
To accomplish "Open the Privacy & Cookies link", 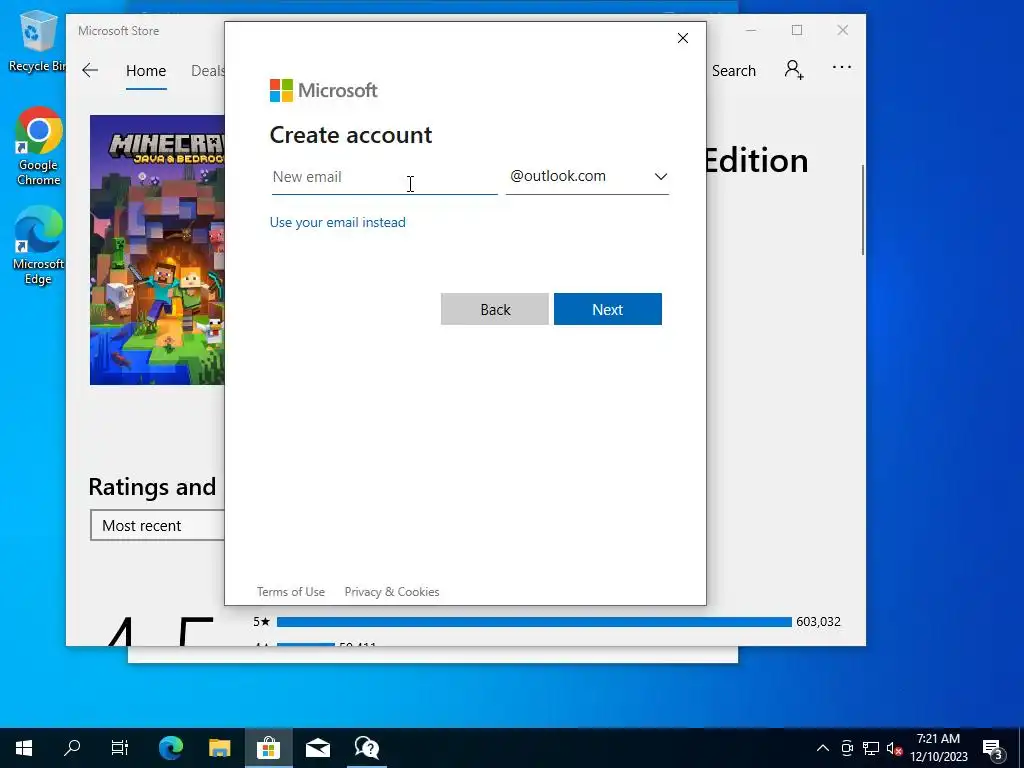I will pos(392,592).
